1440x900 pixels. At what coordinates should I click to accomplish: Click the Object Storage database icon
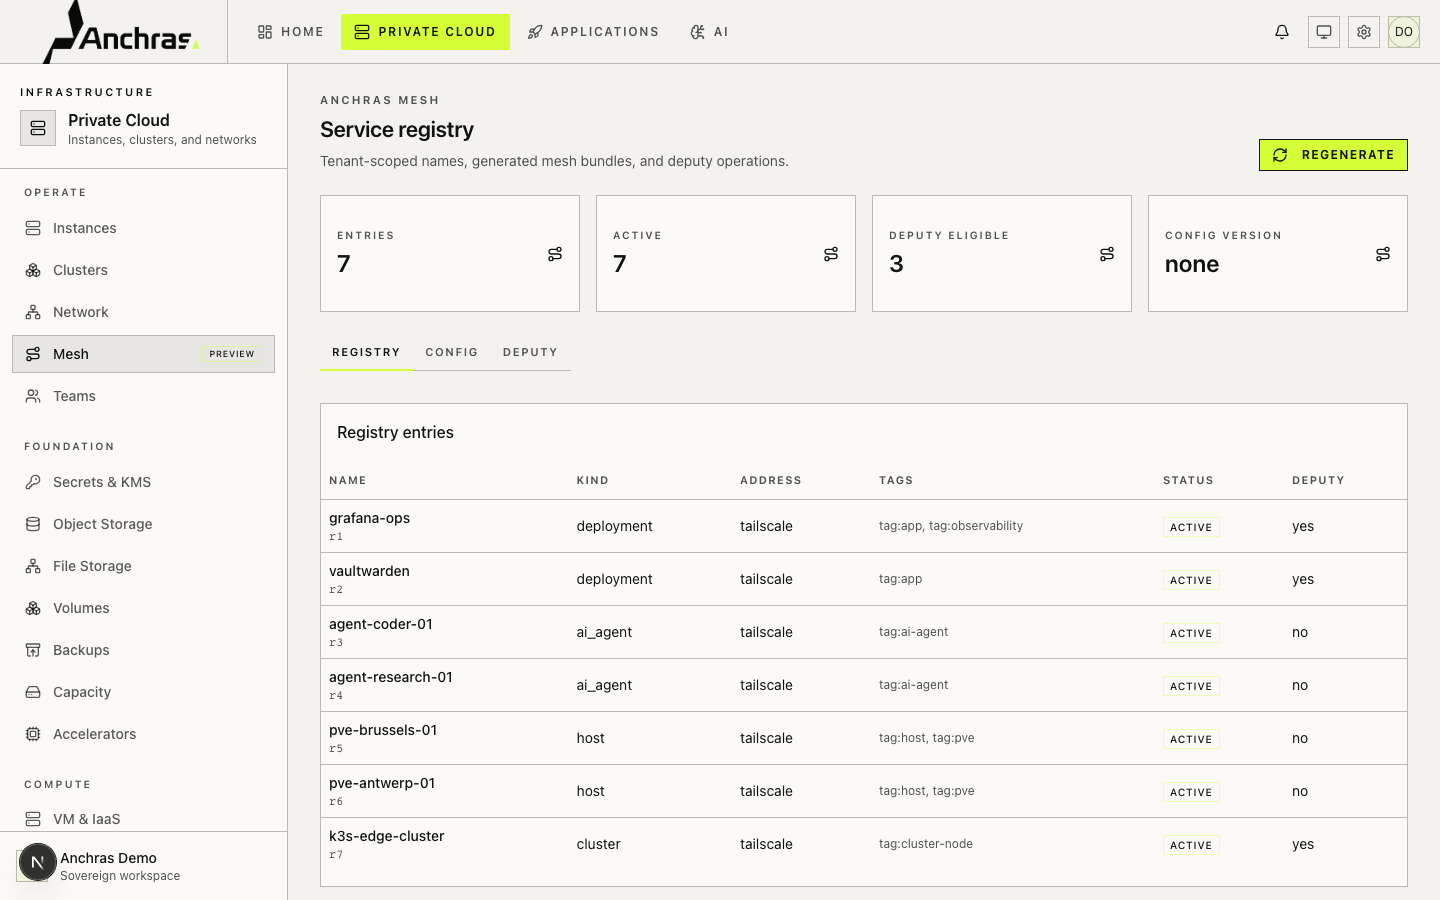(33, 524)
